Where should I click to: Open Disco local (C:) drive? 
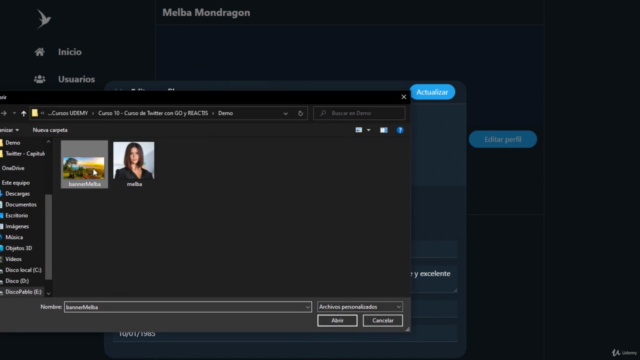point(23,270)
